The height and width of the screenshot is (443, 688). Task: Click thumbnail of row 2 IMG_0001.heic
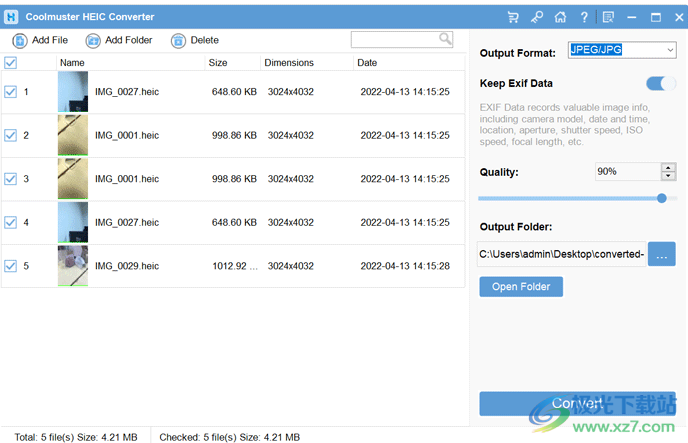point(73,135)
